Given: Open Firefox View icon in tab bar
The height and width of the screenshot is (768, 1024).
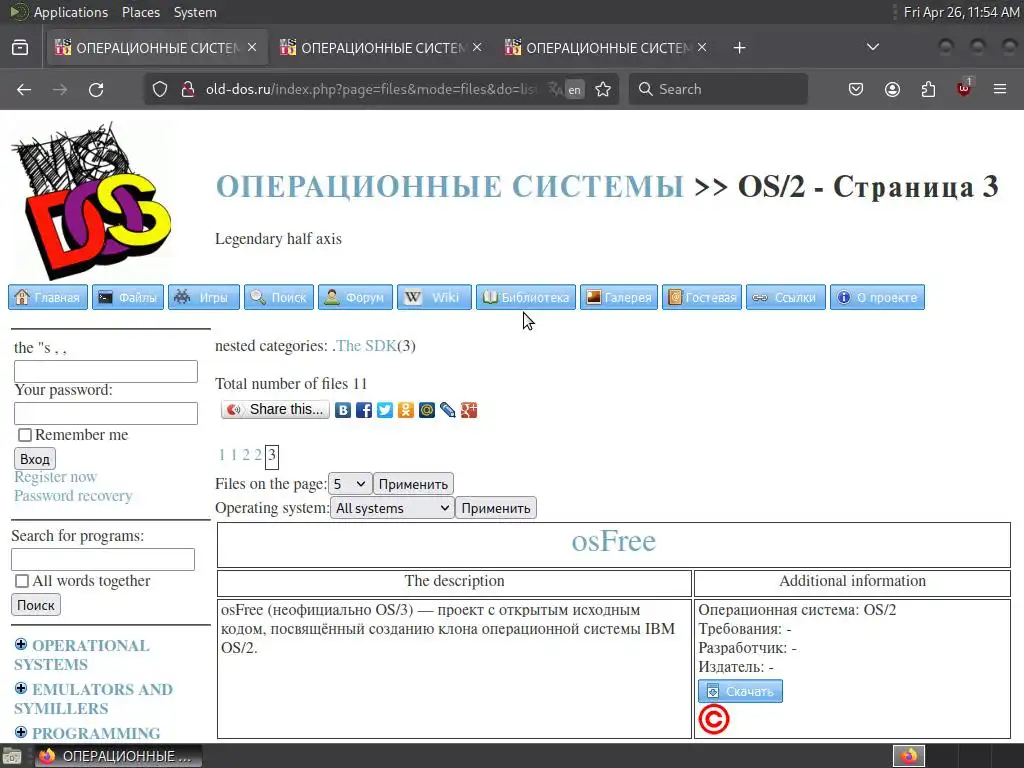Looking at the screenshot, I should pyautogui.click(x=20, y=48).
